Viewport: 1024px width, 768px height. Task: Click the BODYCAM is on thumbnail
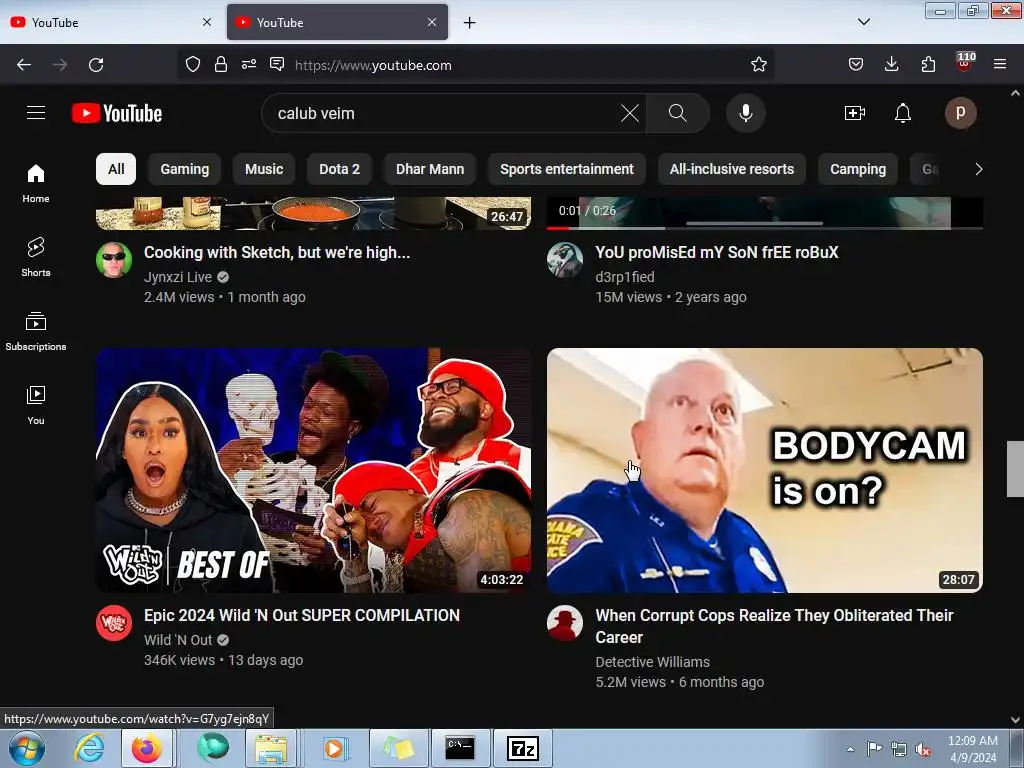coord(765,470)
